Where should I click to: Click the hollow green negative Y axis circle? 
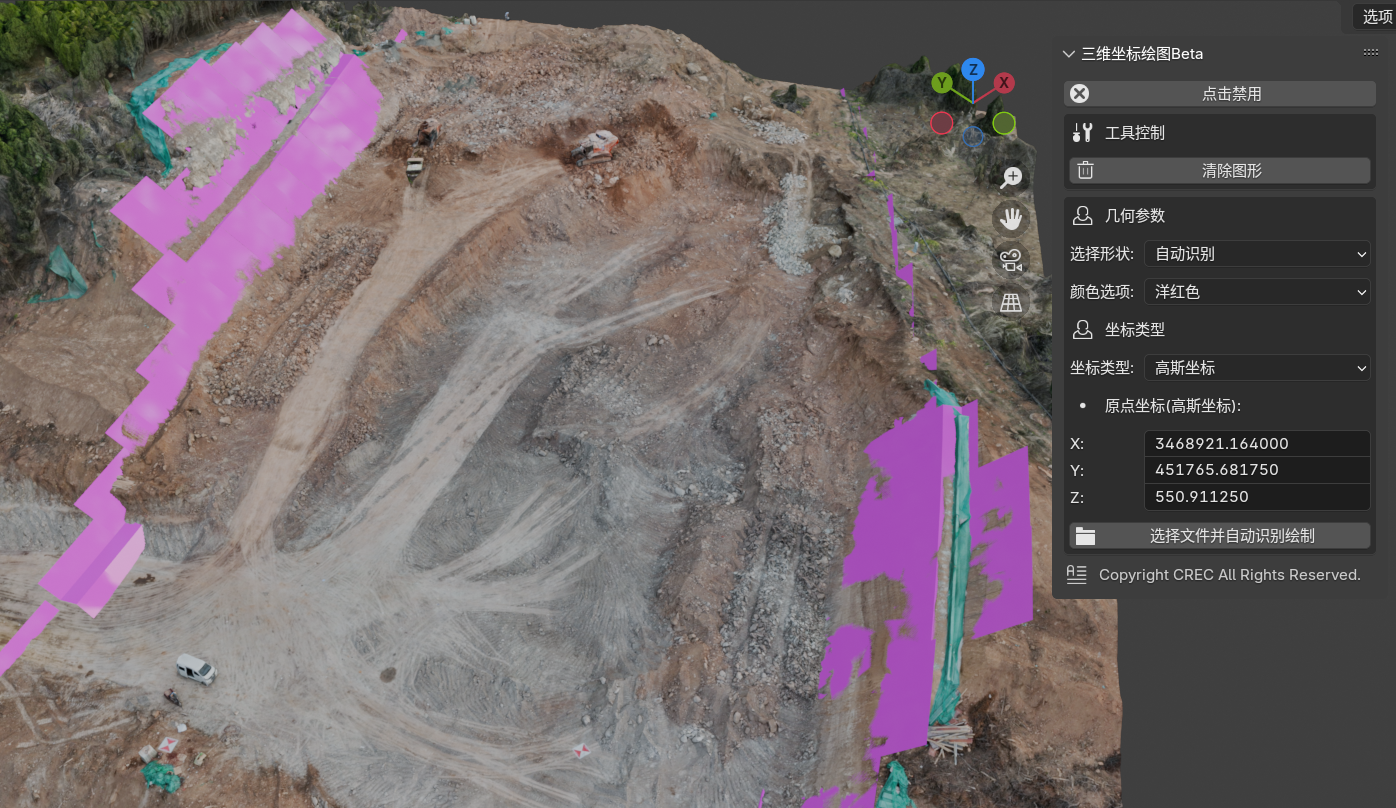(1004, 123)
